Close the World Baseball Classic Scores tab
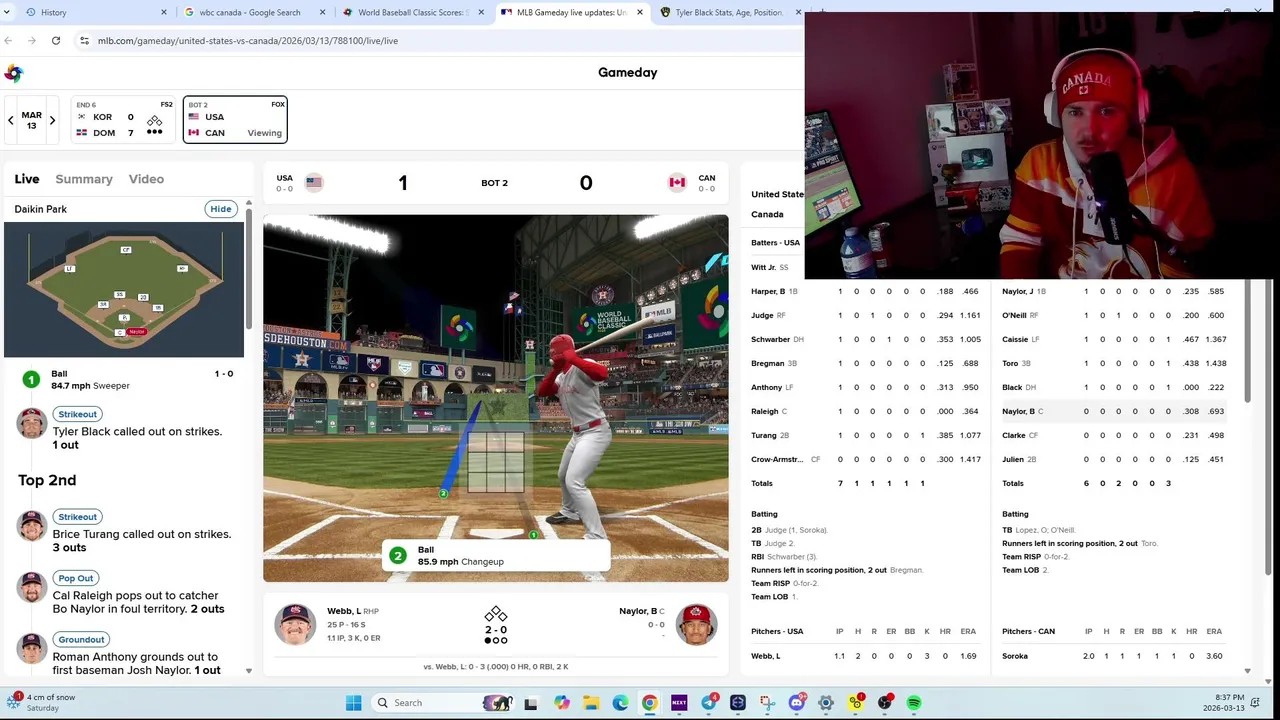 [x=481, y=12]
